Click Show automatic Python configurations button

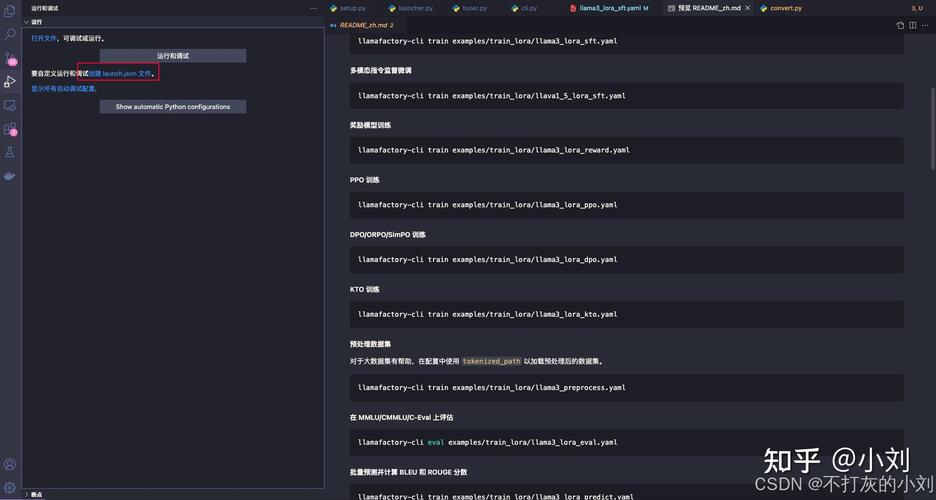click(x=173, y=107)
